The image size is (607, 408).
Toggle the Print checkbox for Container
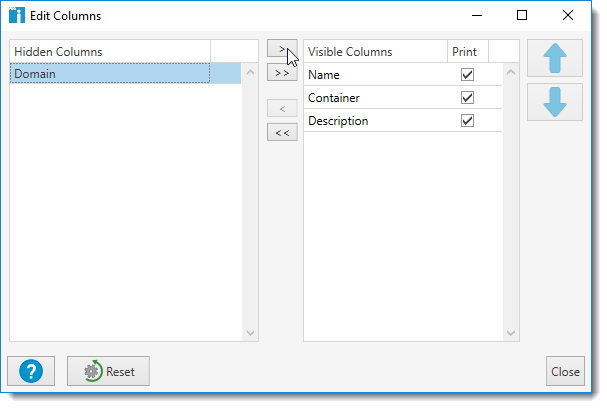(466, 98)
